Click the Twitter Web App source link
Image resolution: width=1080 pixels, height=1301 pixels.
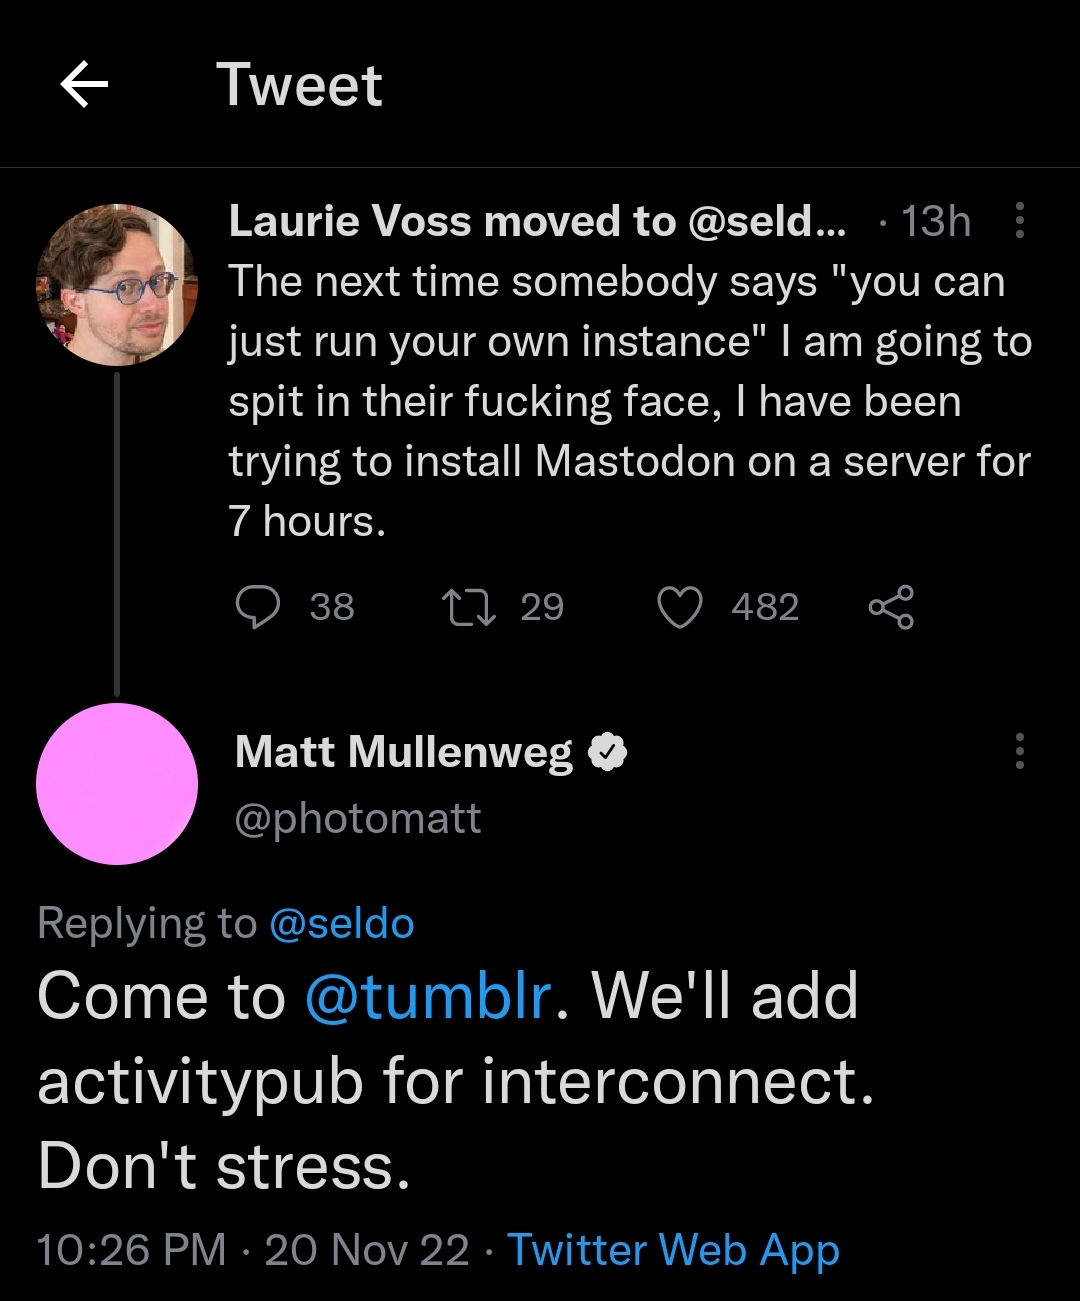coord(673,1250)
